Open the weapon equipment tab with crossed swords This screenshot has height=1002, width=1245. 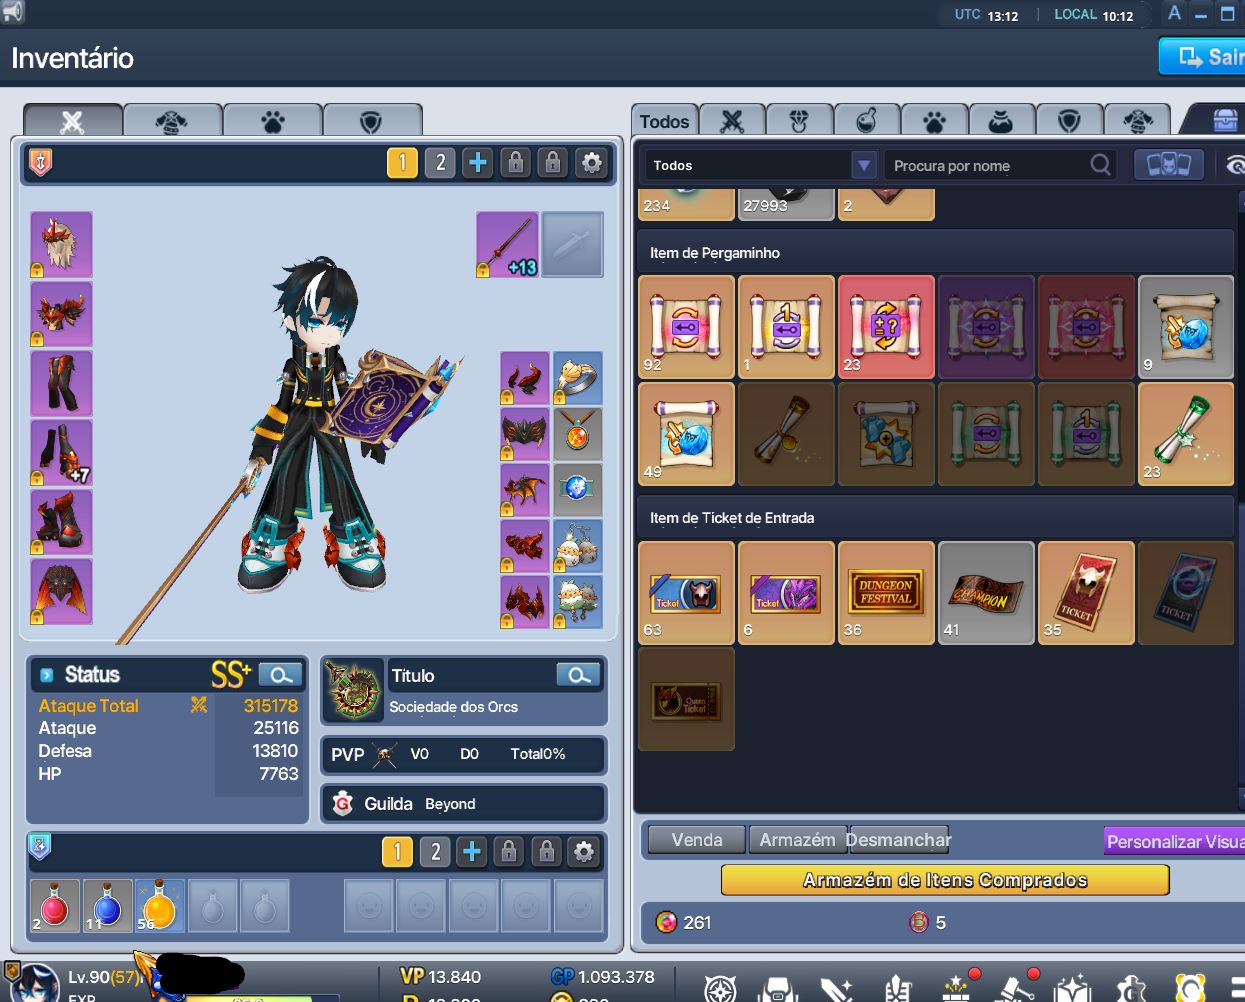click(x=73, y=120)
